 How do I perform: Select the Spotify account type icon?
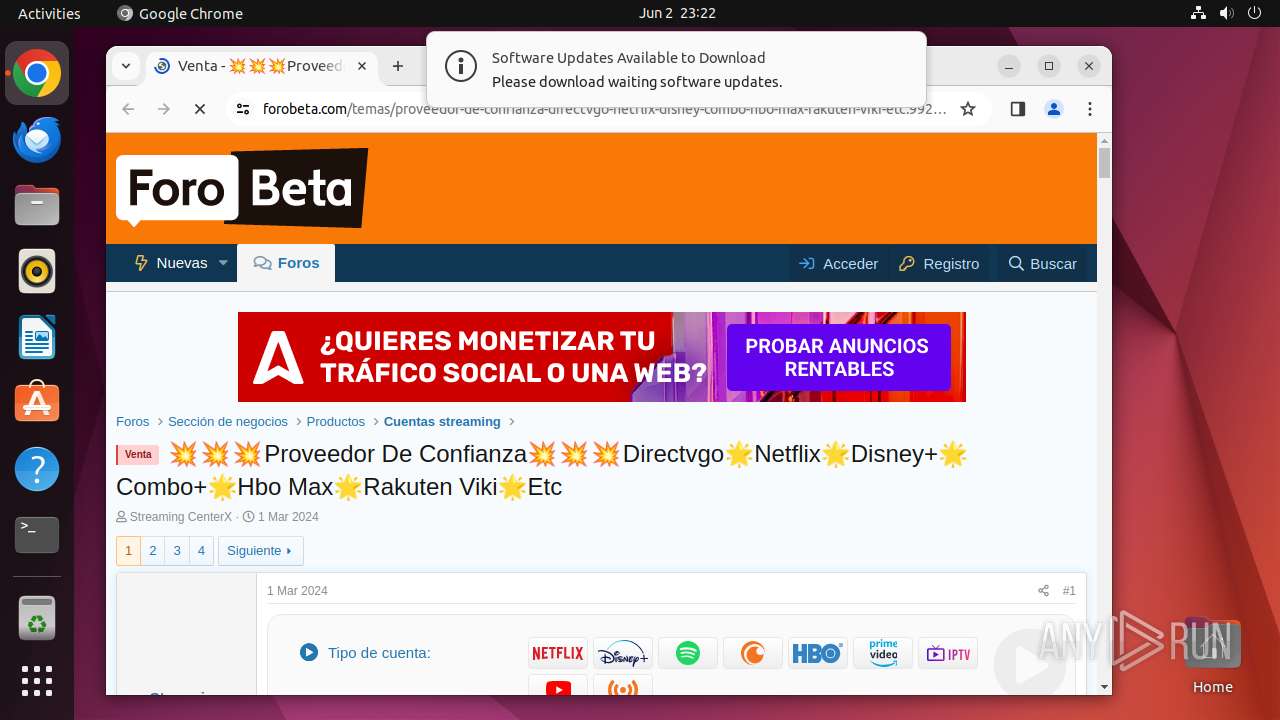pyautogui.click(x=688, y=653)
